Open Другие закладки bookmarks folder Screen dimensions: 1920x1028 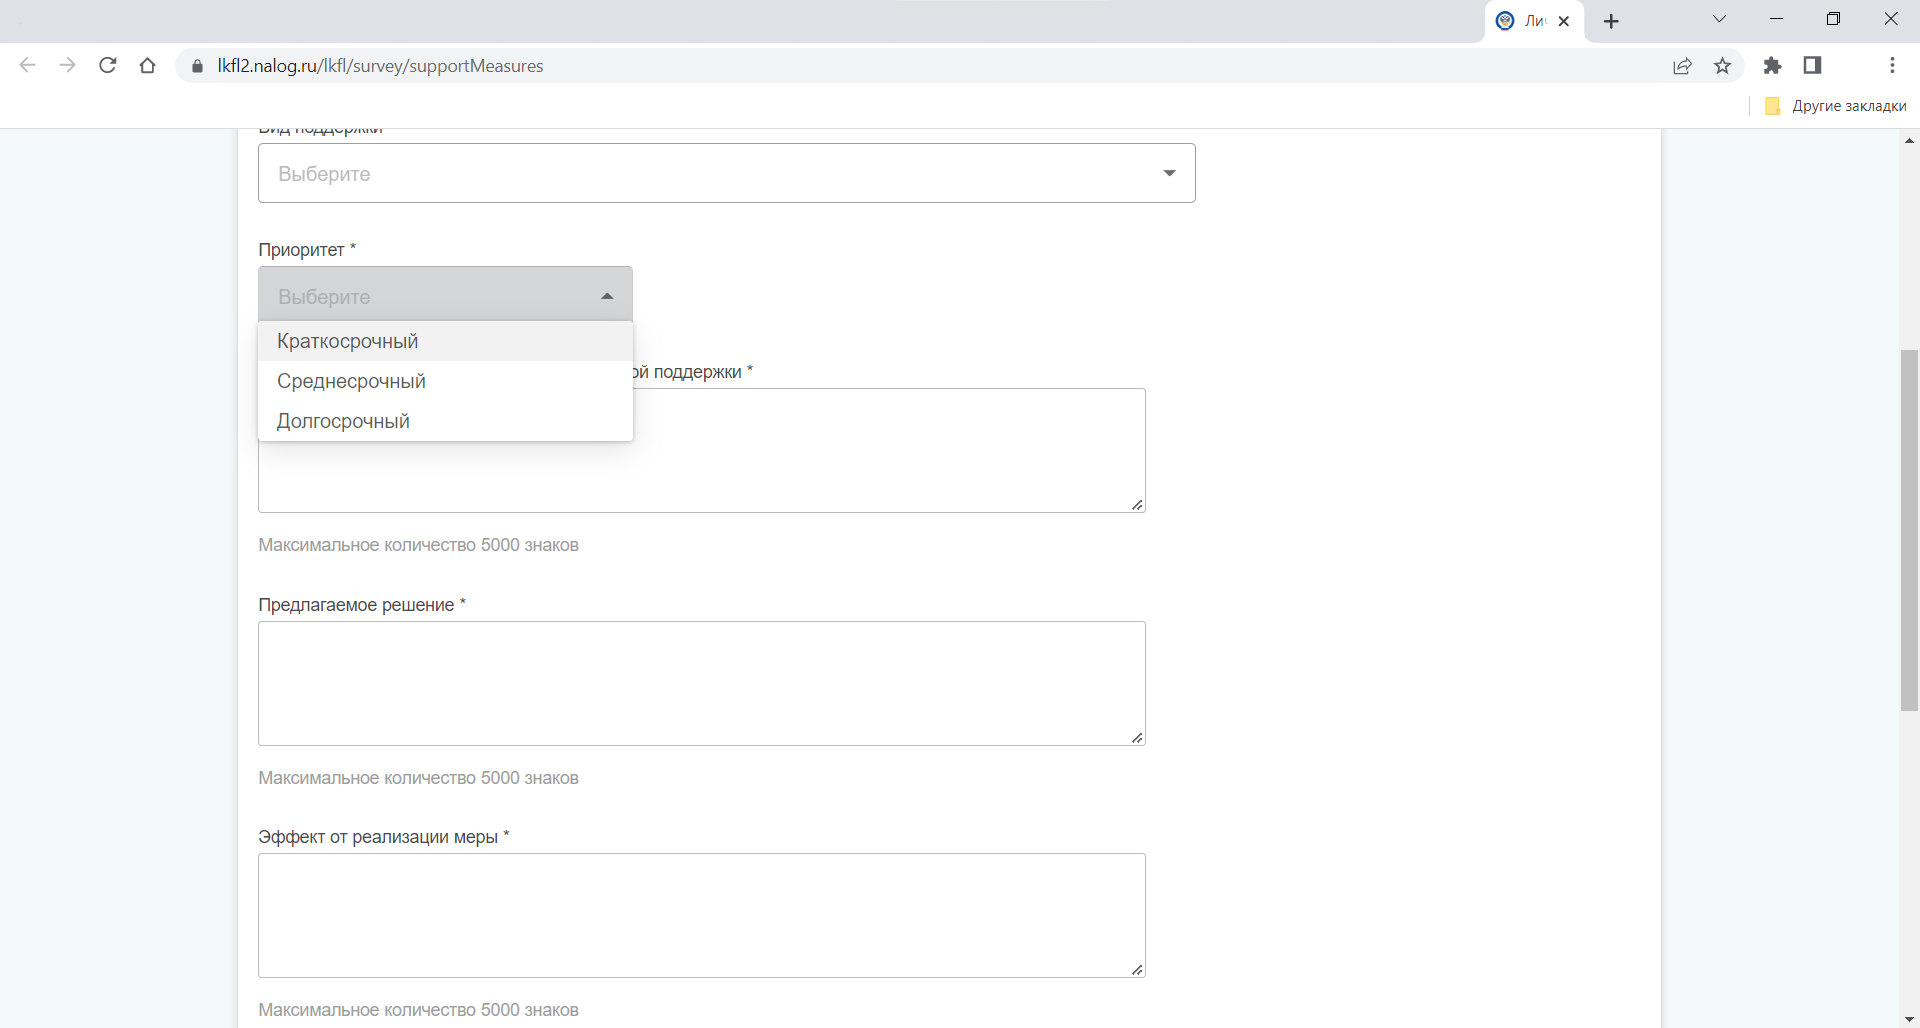pos(1836,106)
